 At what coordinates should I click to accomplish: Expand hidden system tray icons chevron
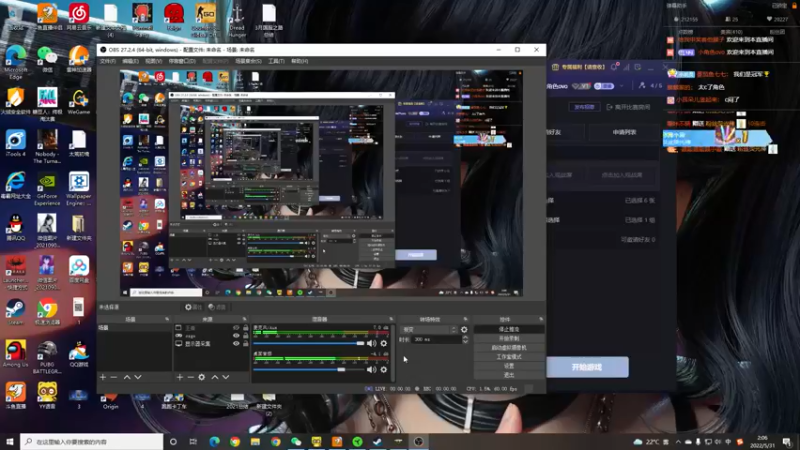tap(678, 442)
